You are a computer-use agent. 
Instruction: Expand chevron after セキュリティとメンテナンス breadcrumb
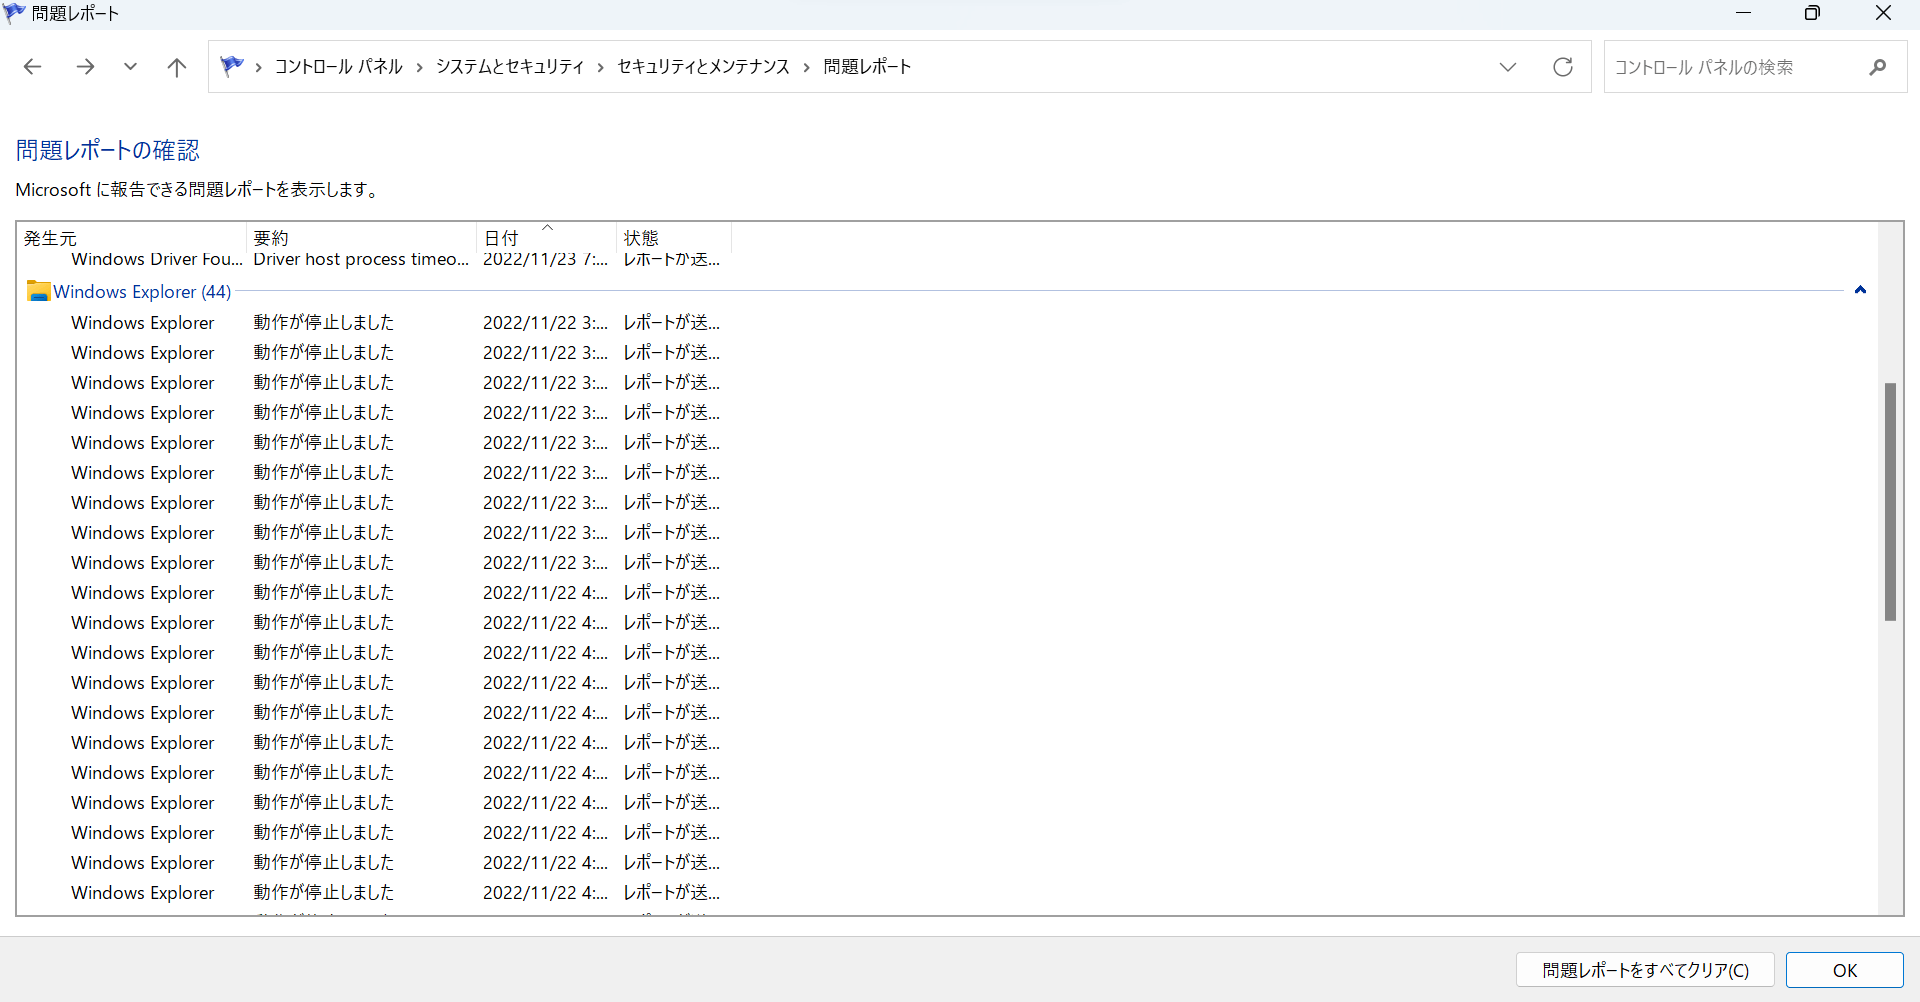click(806, 67)
